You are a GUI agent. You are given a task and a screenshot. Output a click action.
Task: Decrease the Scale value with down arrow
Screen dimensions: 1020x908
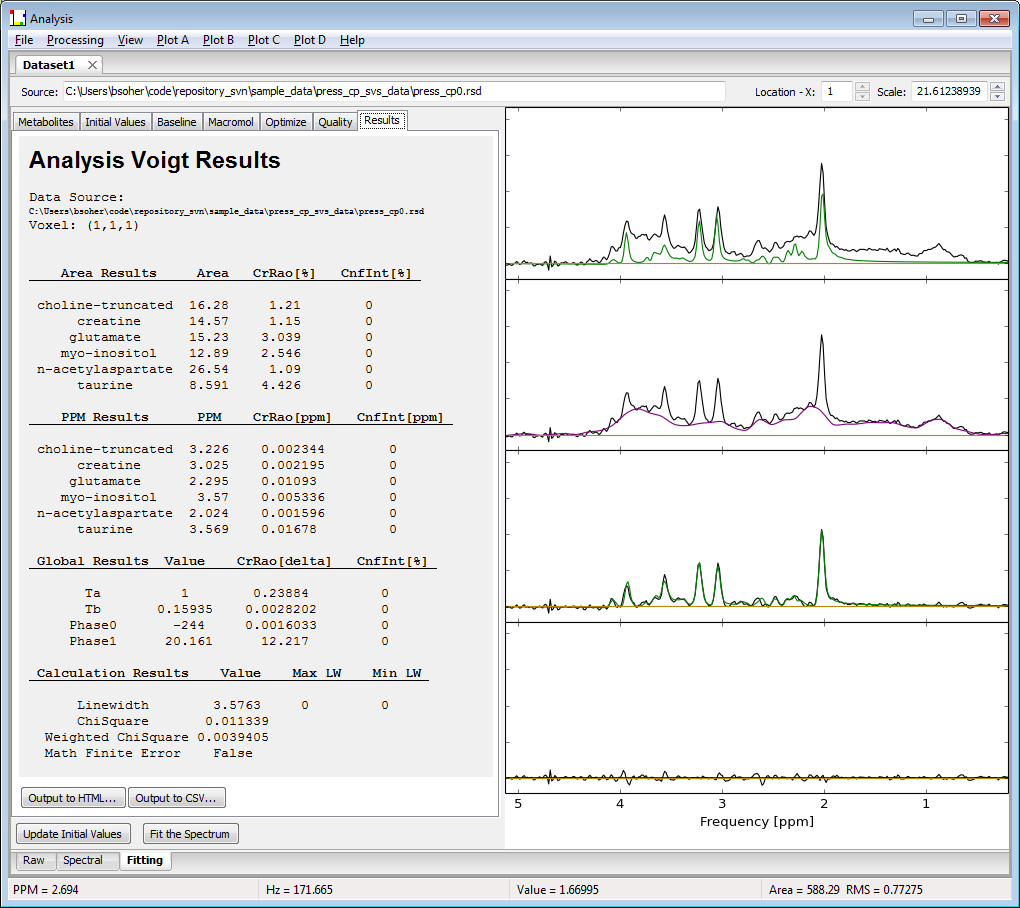click(x=996, y=97)
